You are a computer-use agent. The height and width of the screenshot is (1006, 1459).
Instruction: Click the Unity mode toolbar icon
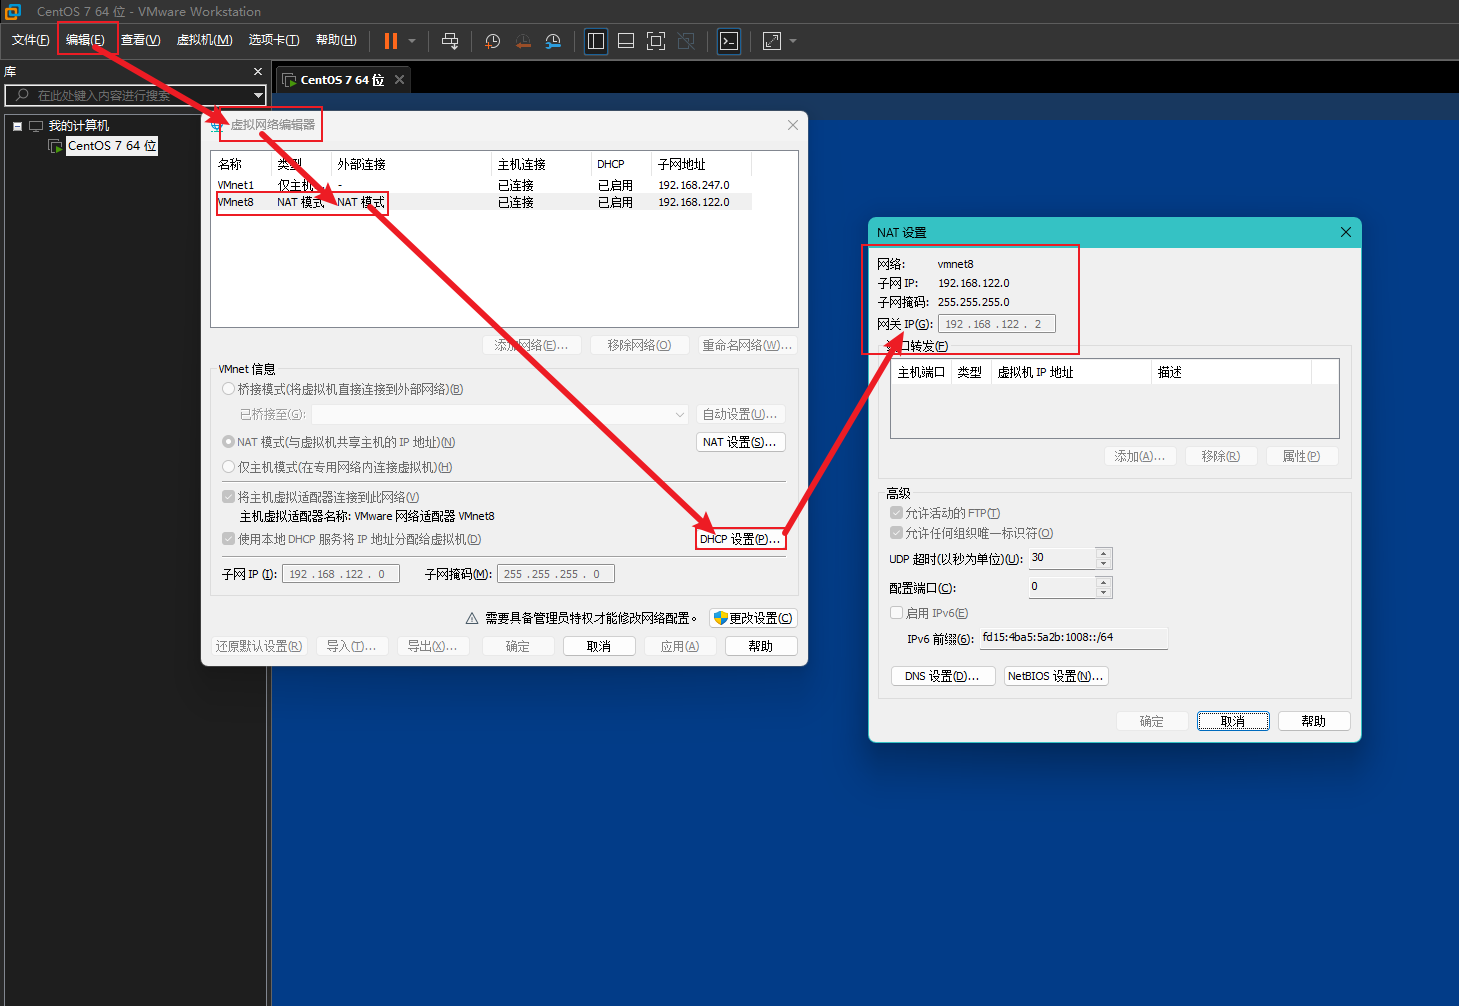pos(686,41)
